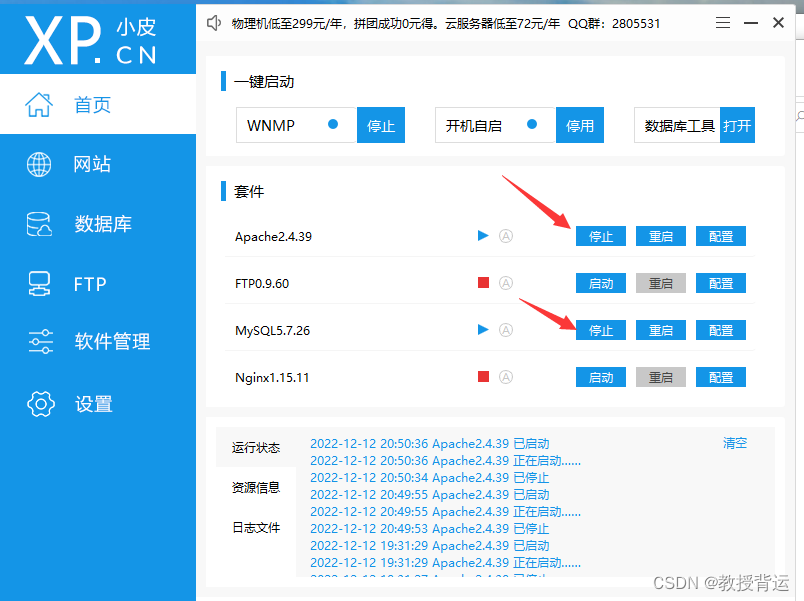This screenshot has width=804, height=601.
Task: Open the Nginx1.15.11 config
Action: 721,377
